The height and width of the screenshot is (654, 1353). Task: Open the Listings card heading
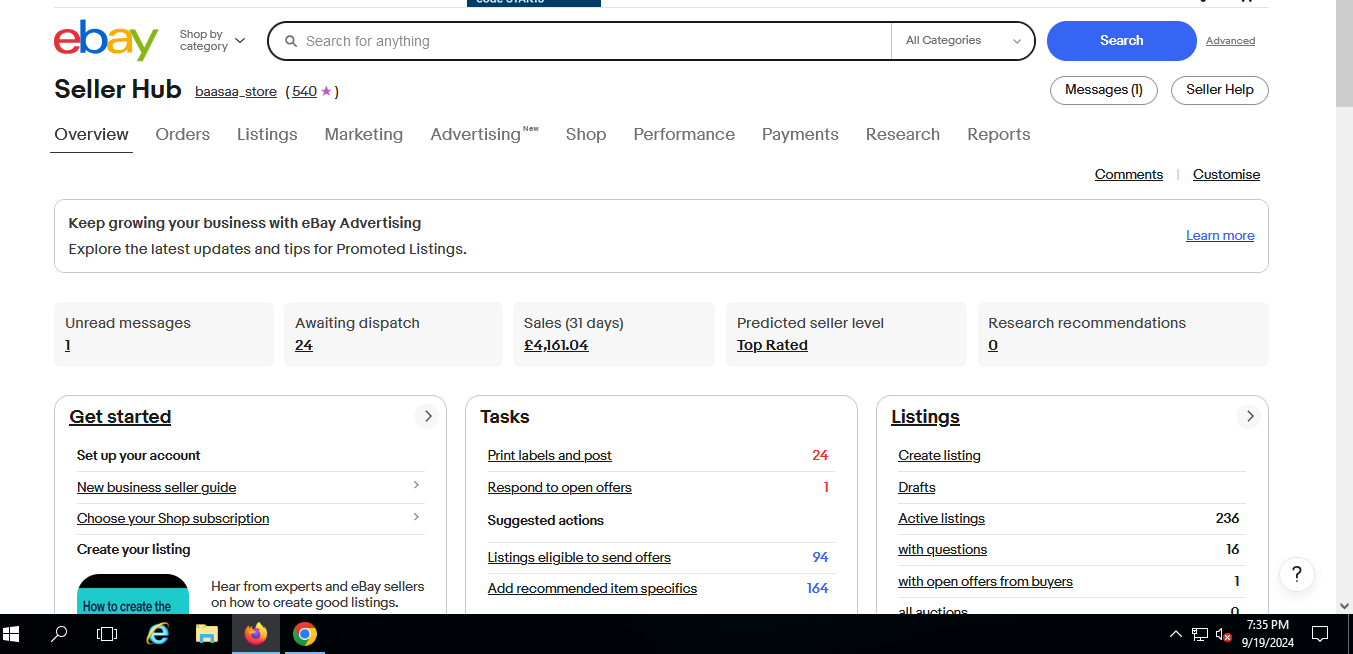click(925, 417)
